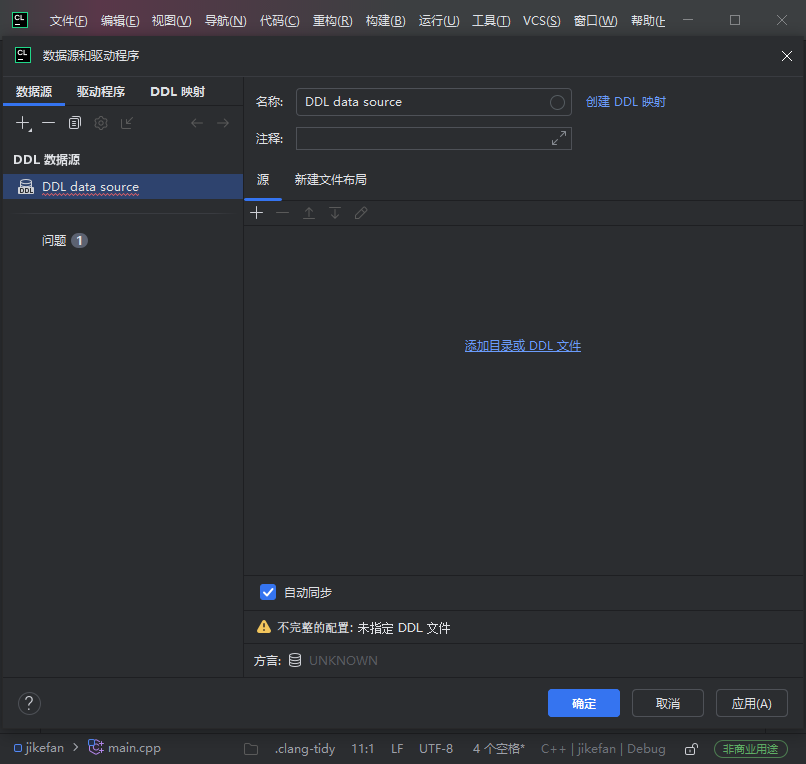Click the UTF-8 encoding indicator
The width and height of the screenshot is (806, 764).
436,749
